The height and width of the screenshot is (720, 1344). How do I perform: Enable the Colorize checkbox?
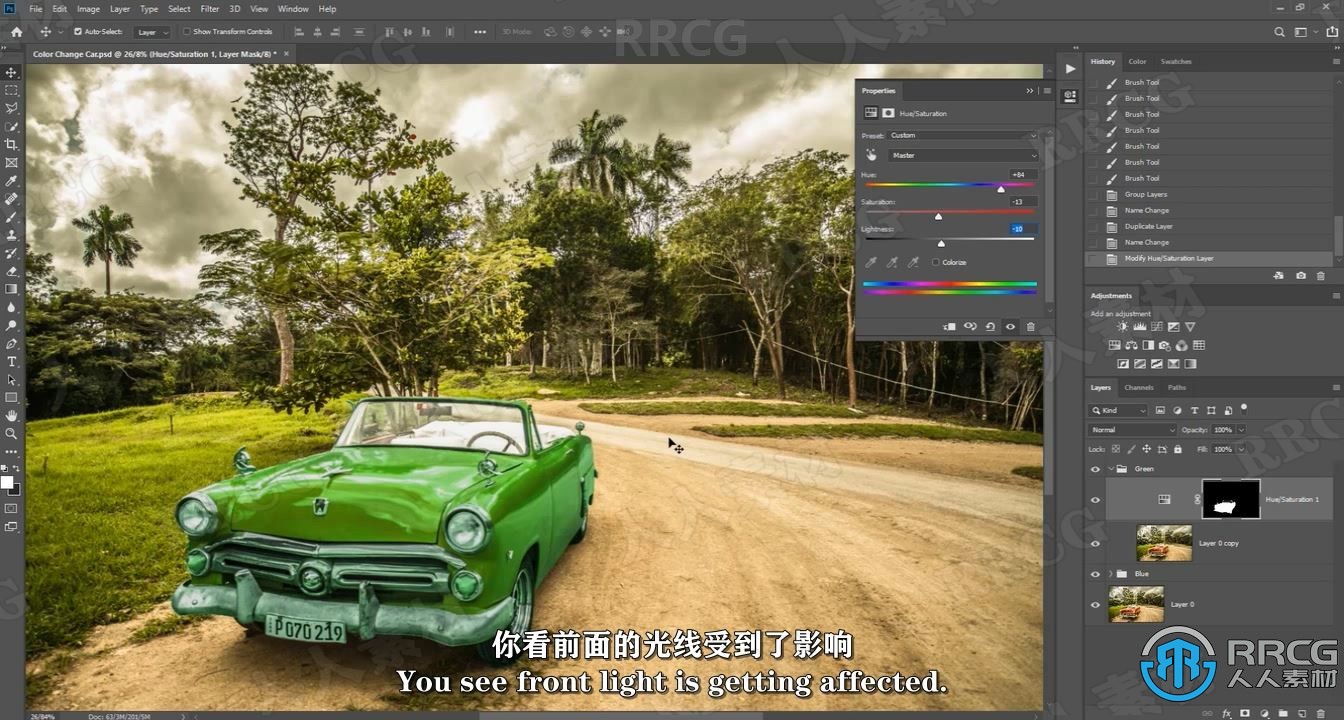click(x=936, y=262)
